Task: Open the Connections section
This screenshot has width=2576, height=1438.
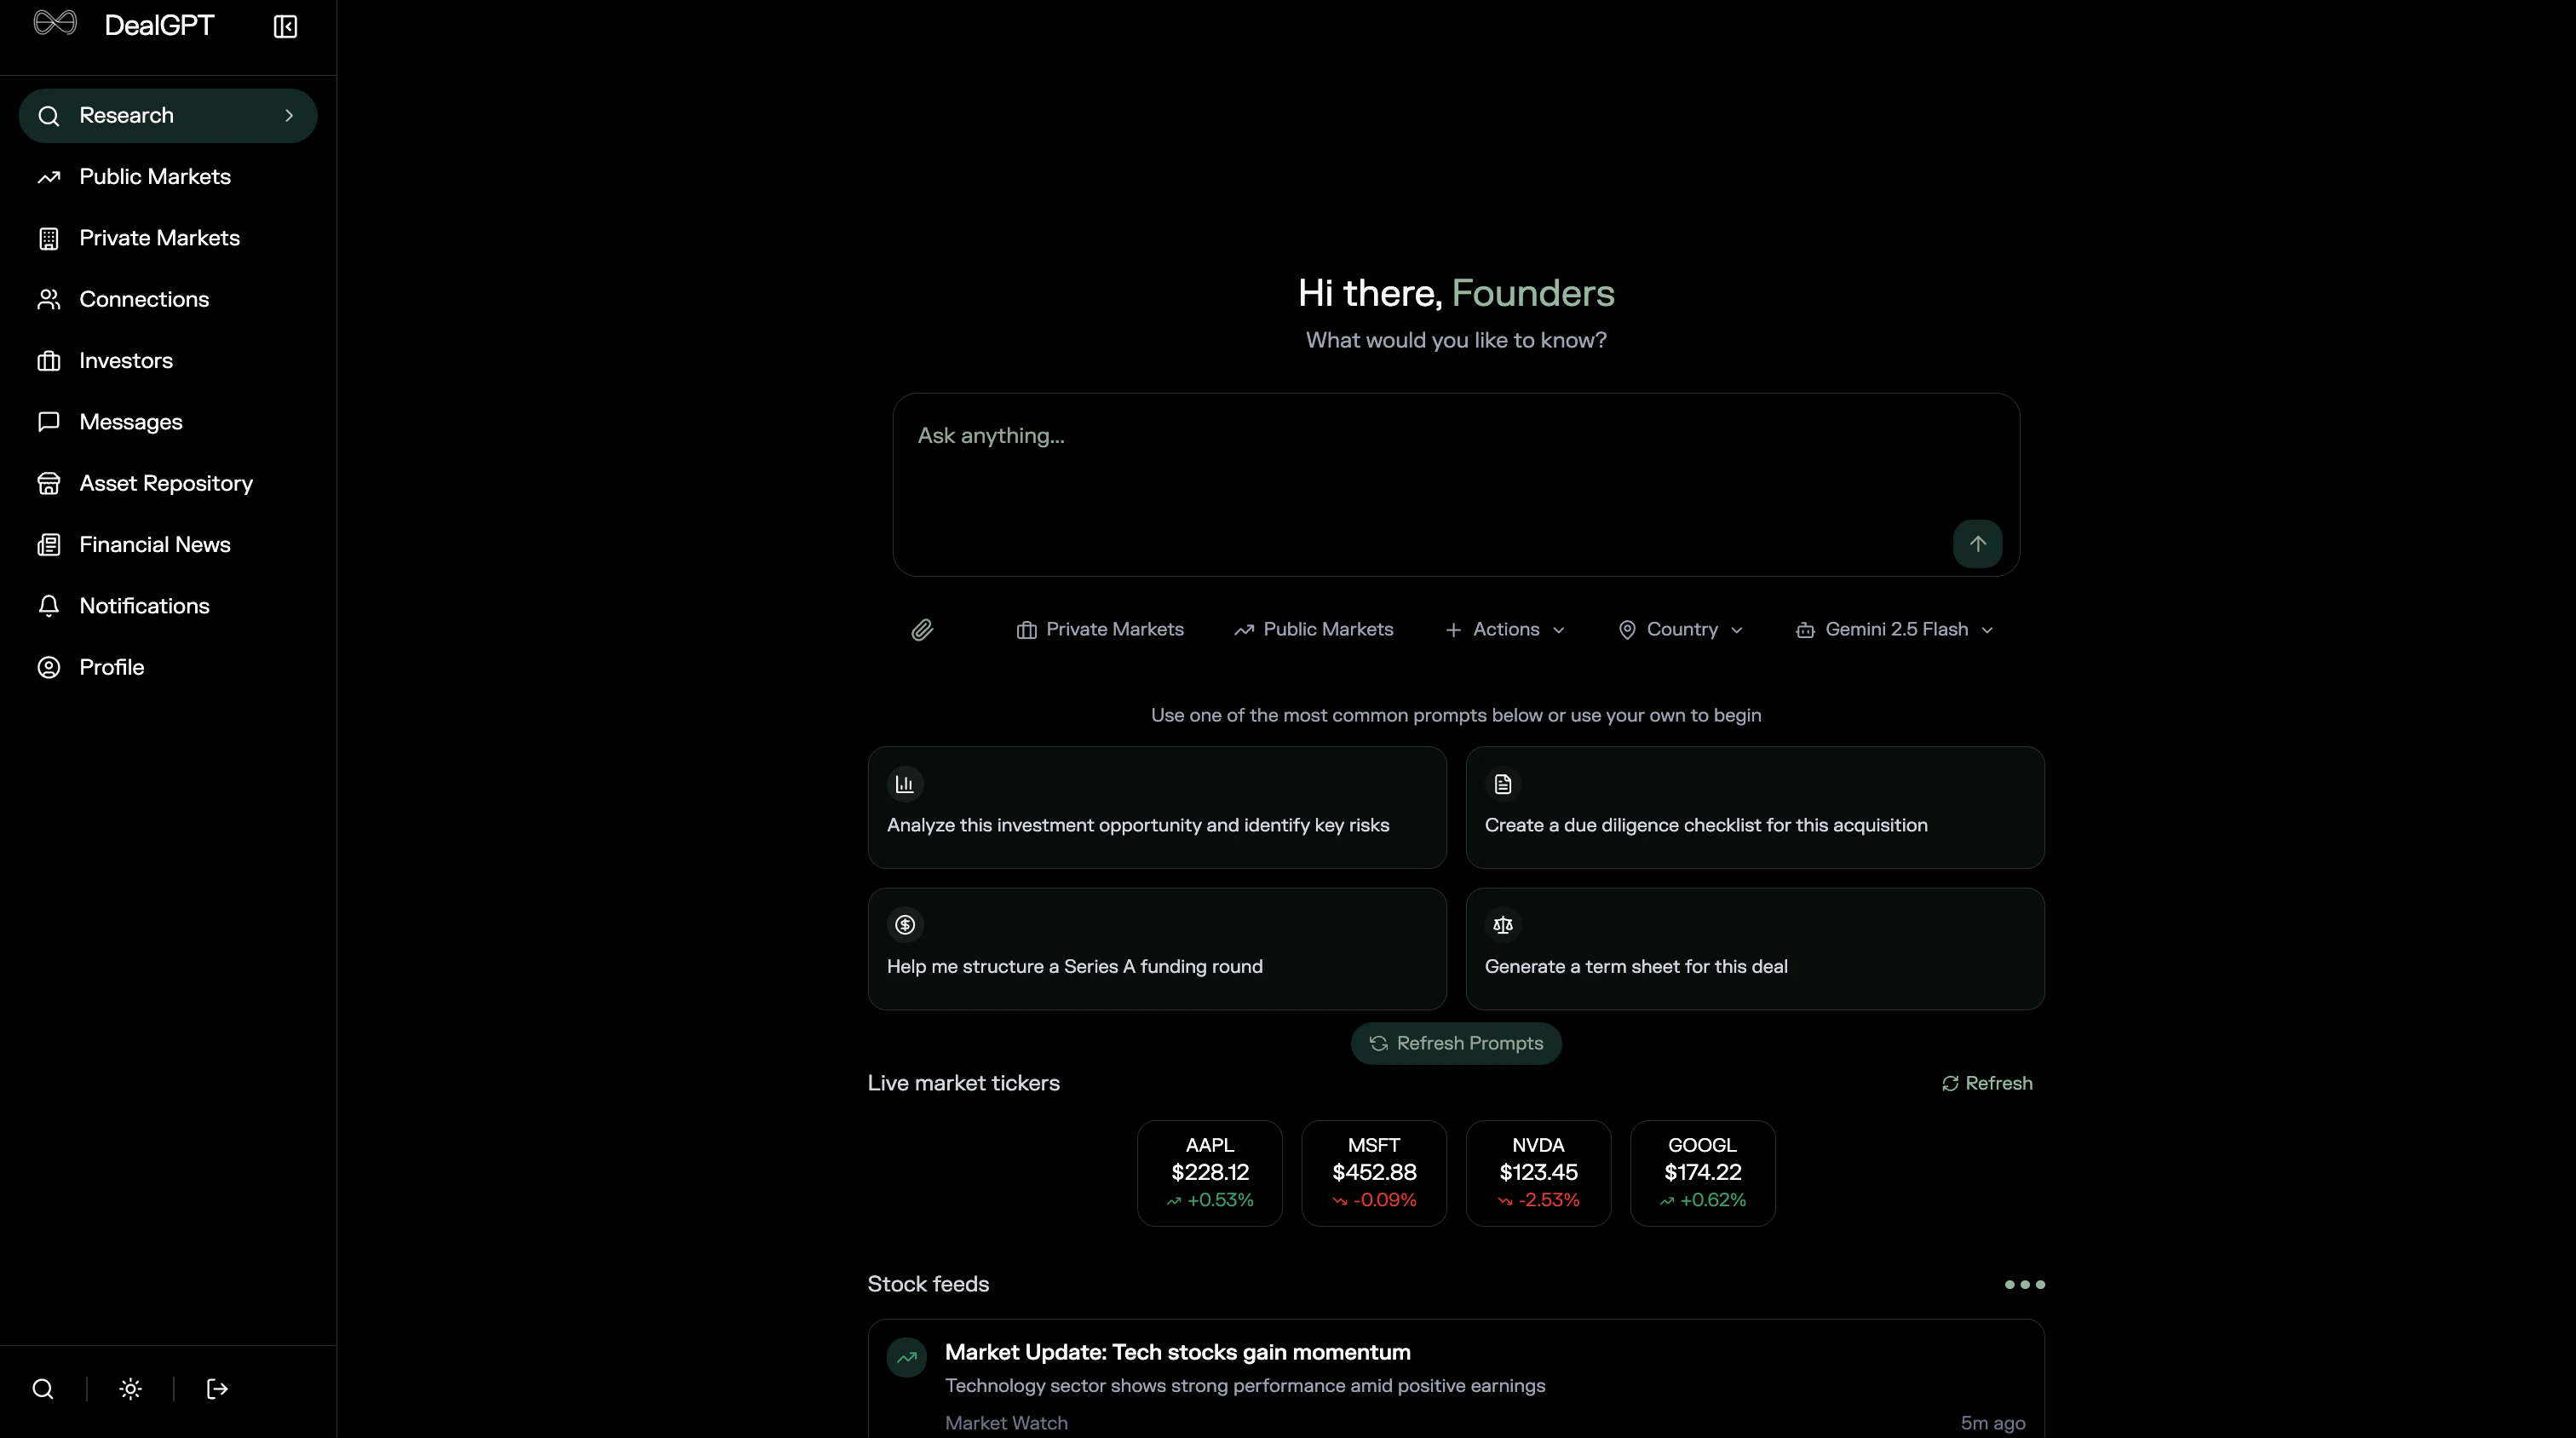Action: [x=144, y=299]
